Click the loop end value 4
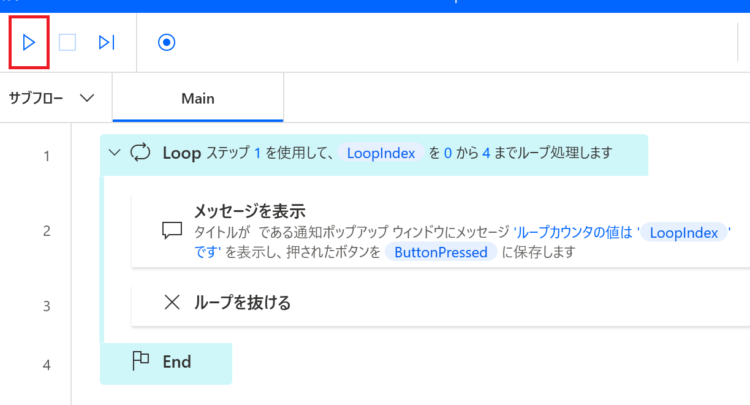The height and width of the screenshot is (405, 750). [486, 153]
